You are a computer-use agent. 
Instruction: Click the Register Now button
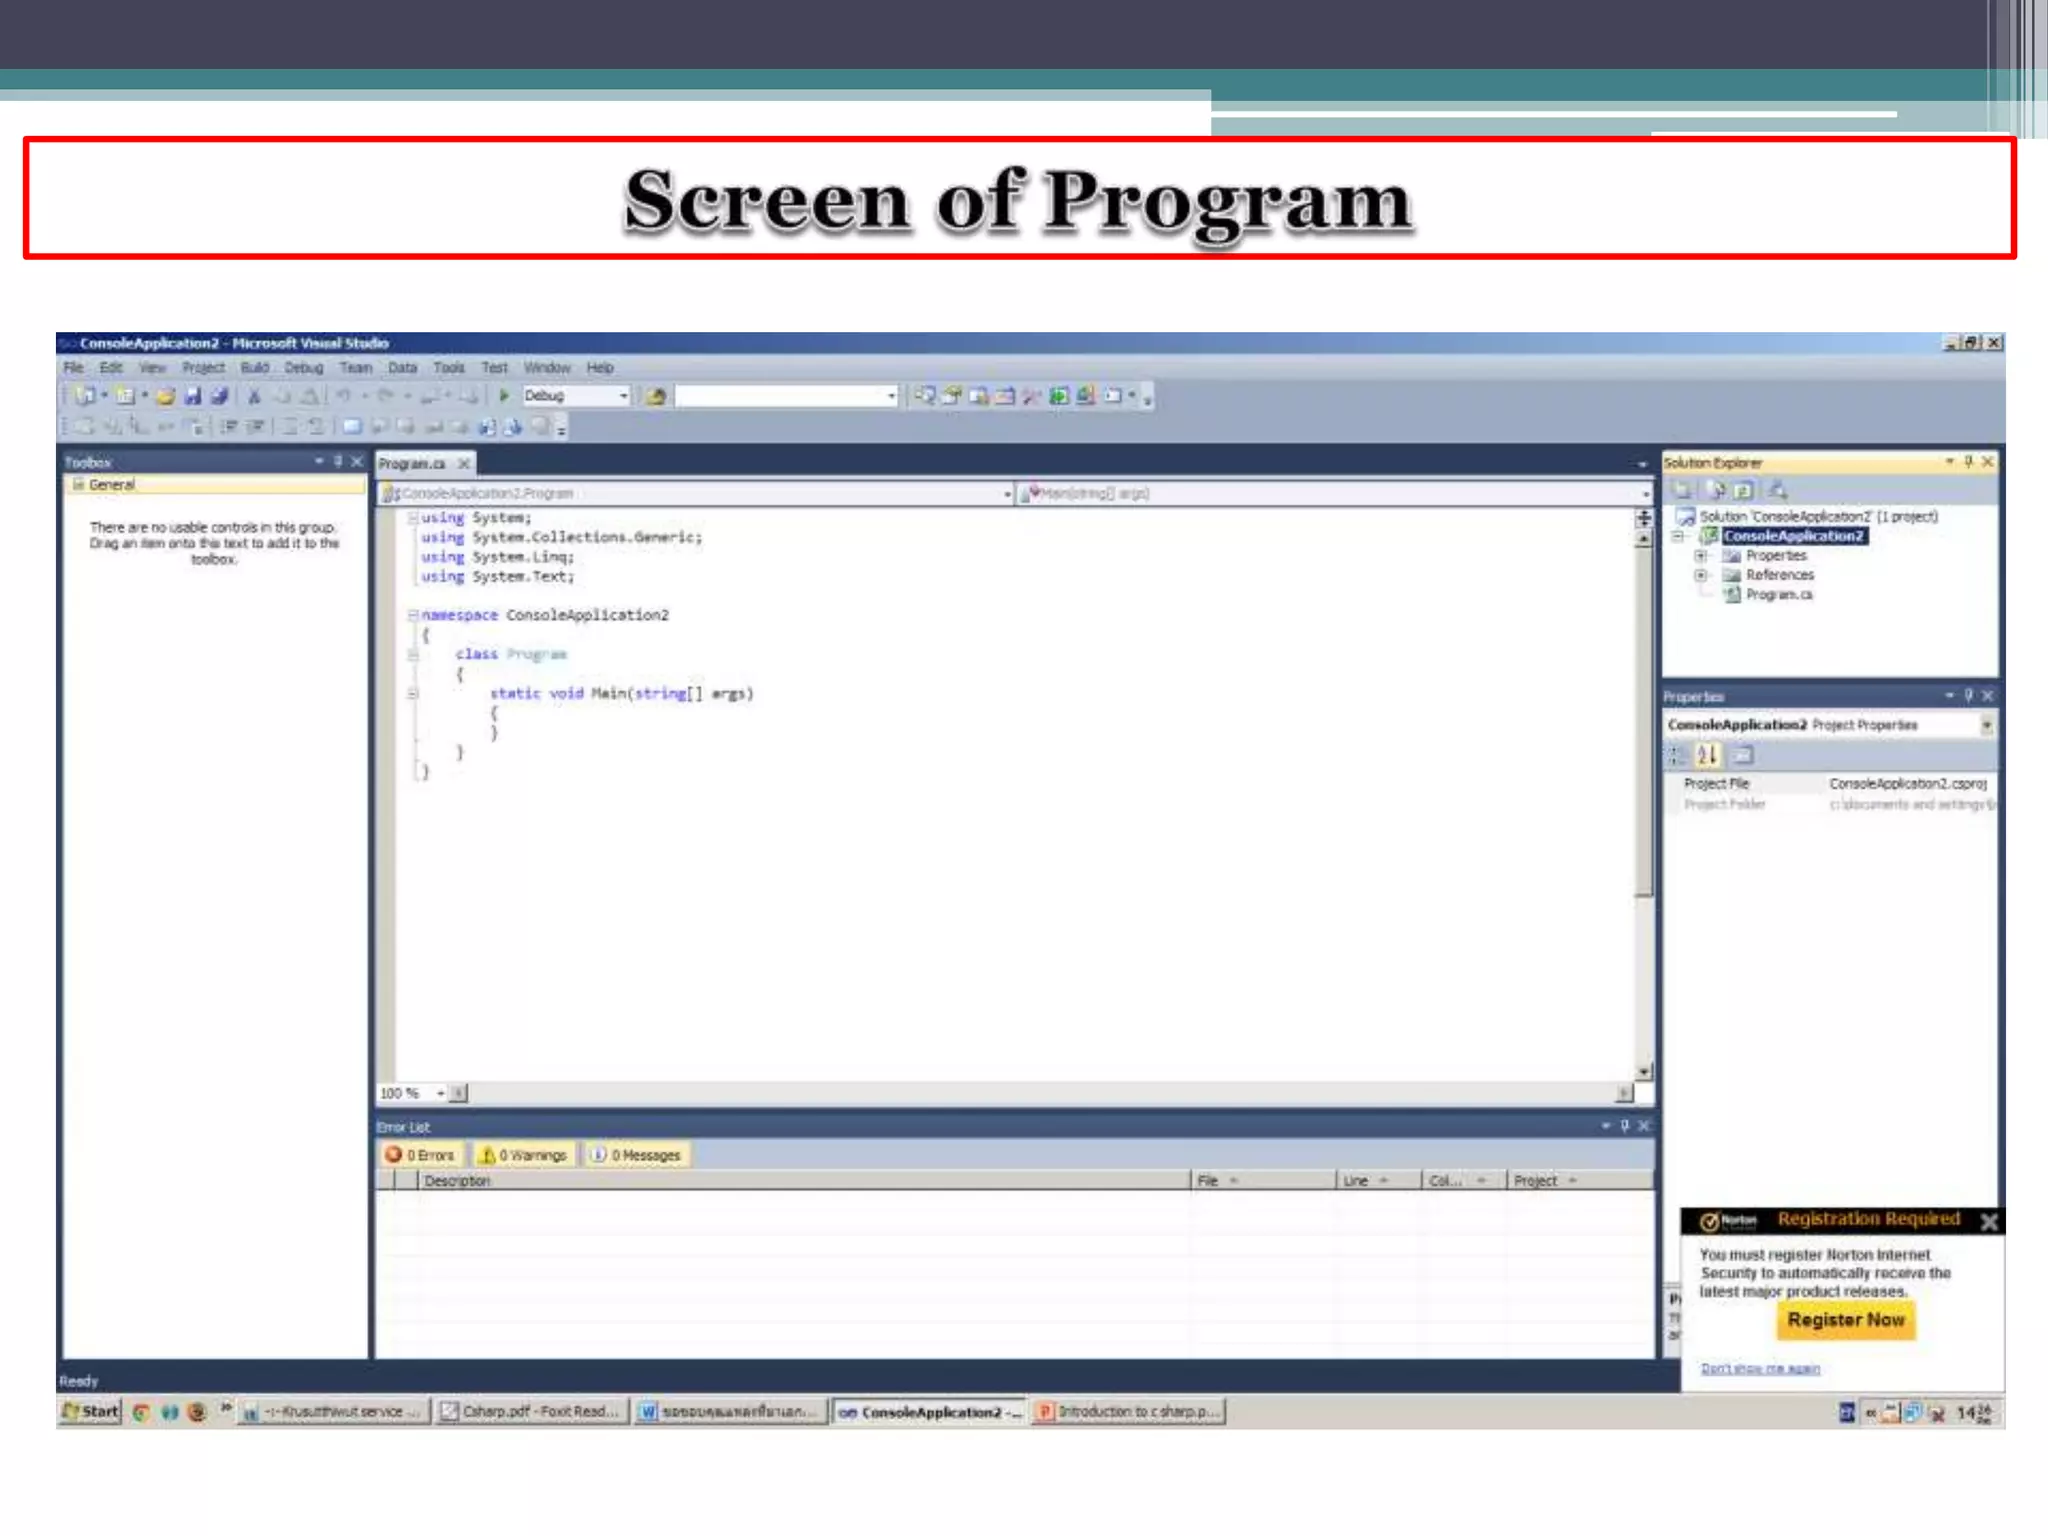click(1845, 1320)
